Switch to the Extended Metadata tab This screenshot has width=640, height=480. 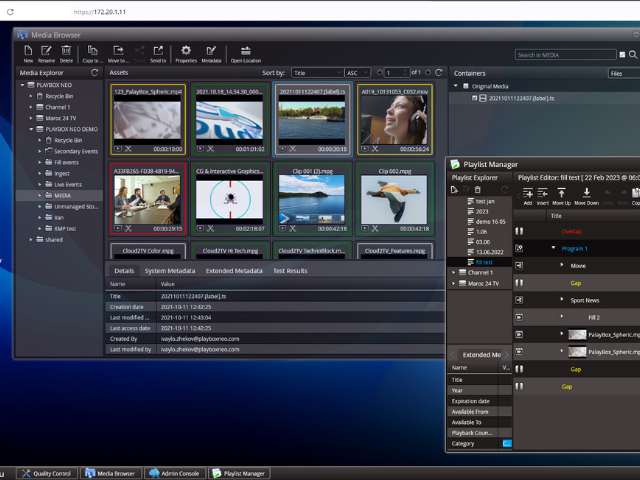(x=234, y=271)
